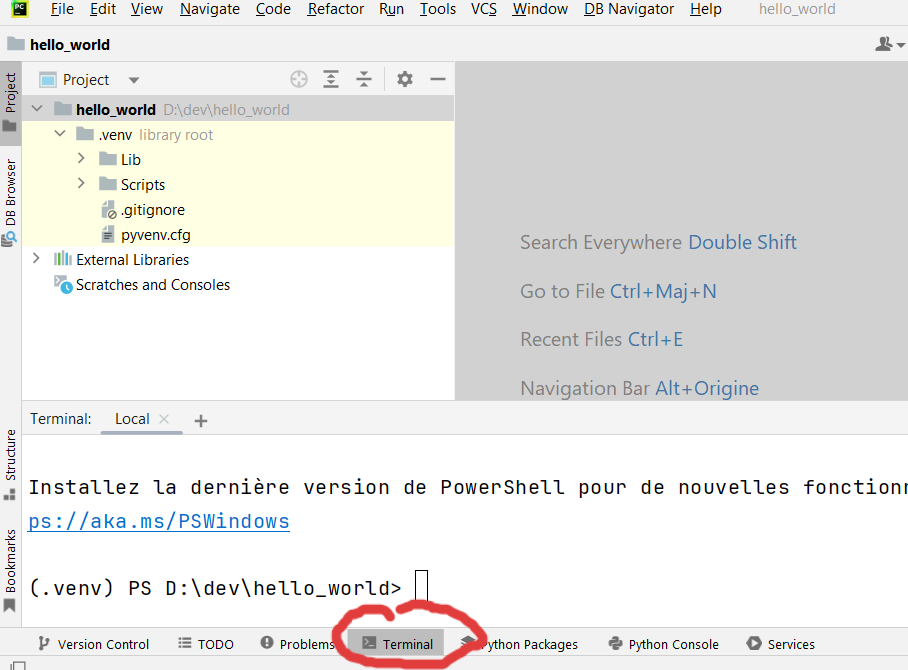Open the Refactor menu

335,9
